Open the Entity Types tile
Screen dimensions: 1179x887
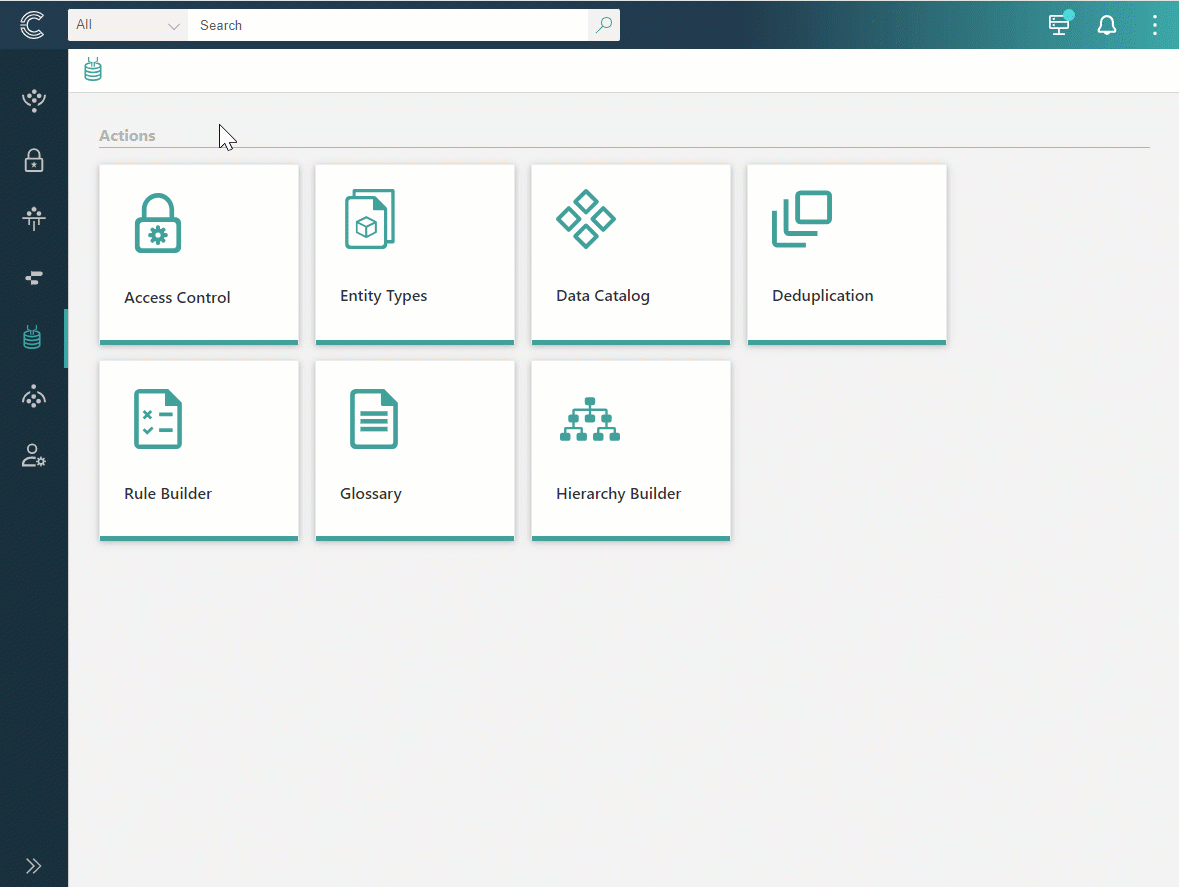pos(414,252)
